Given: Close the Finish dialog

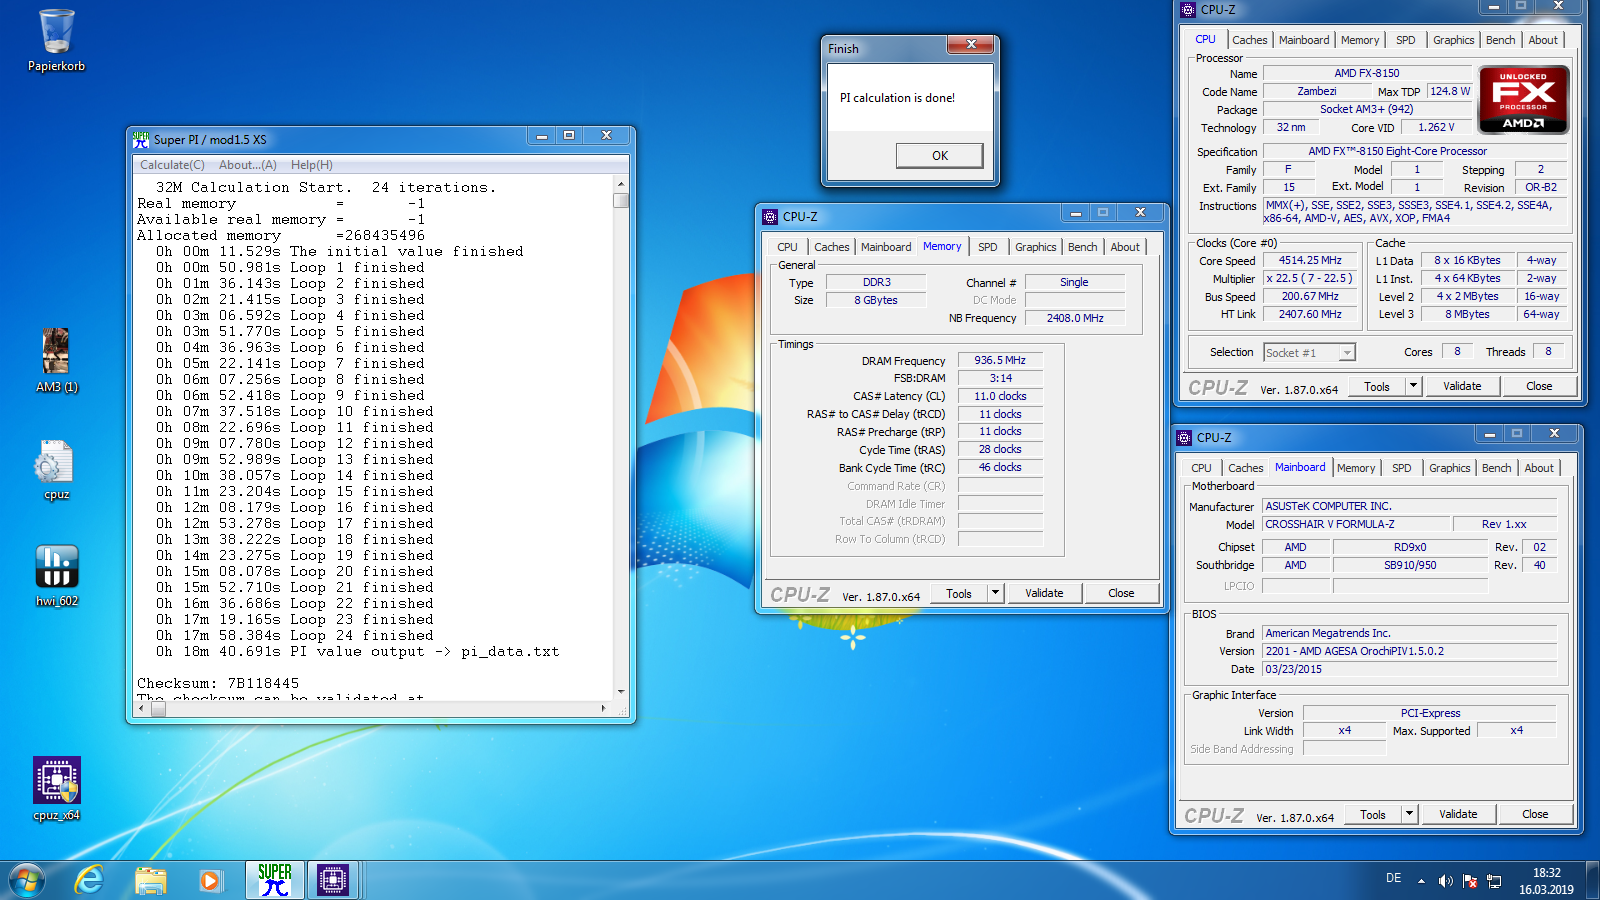Looking at the screenshot, I should tap(970, 45).
